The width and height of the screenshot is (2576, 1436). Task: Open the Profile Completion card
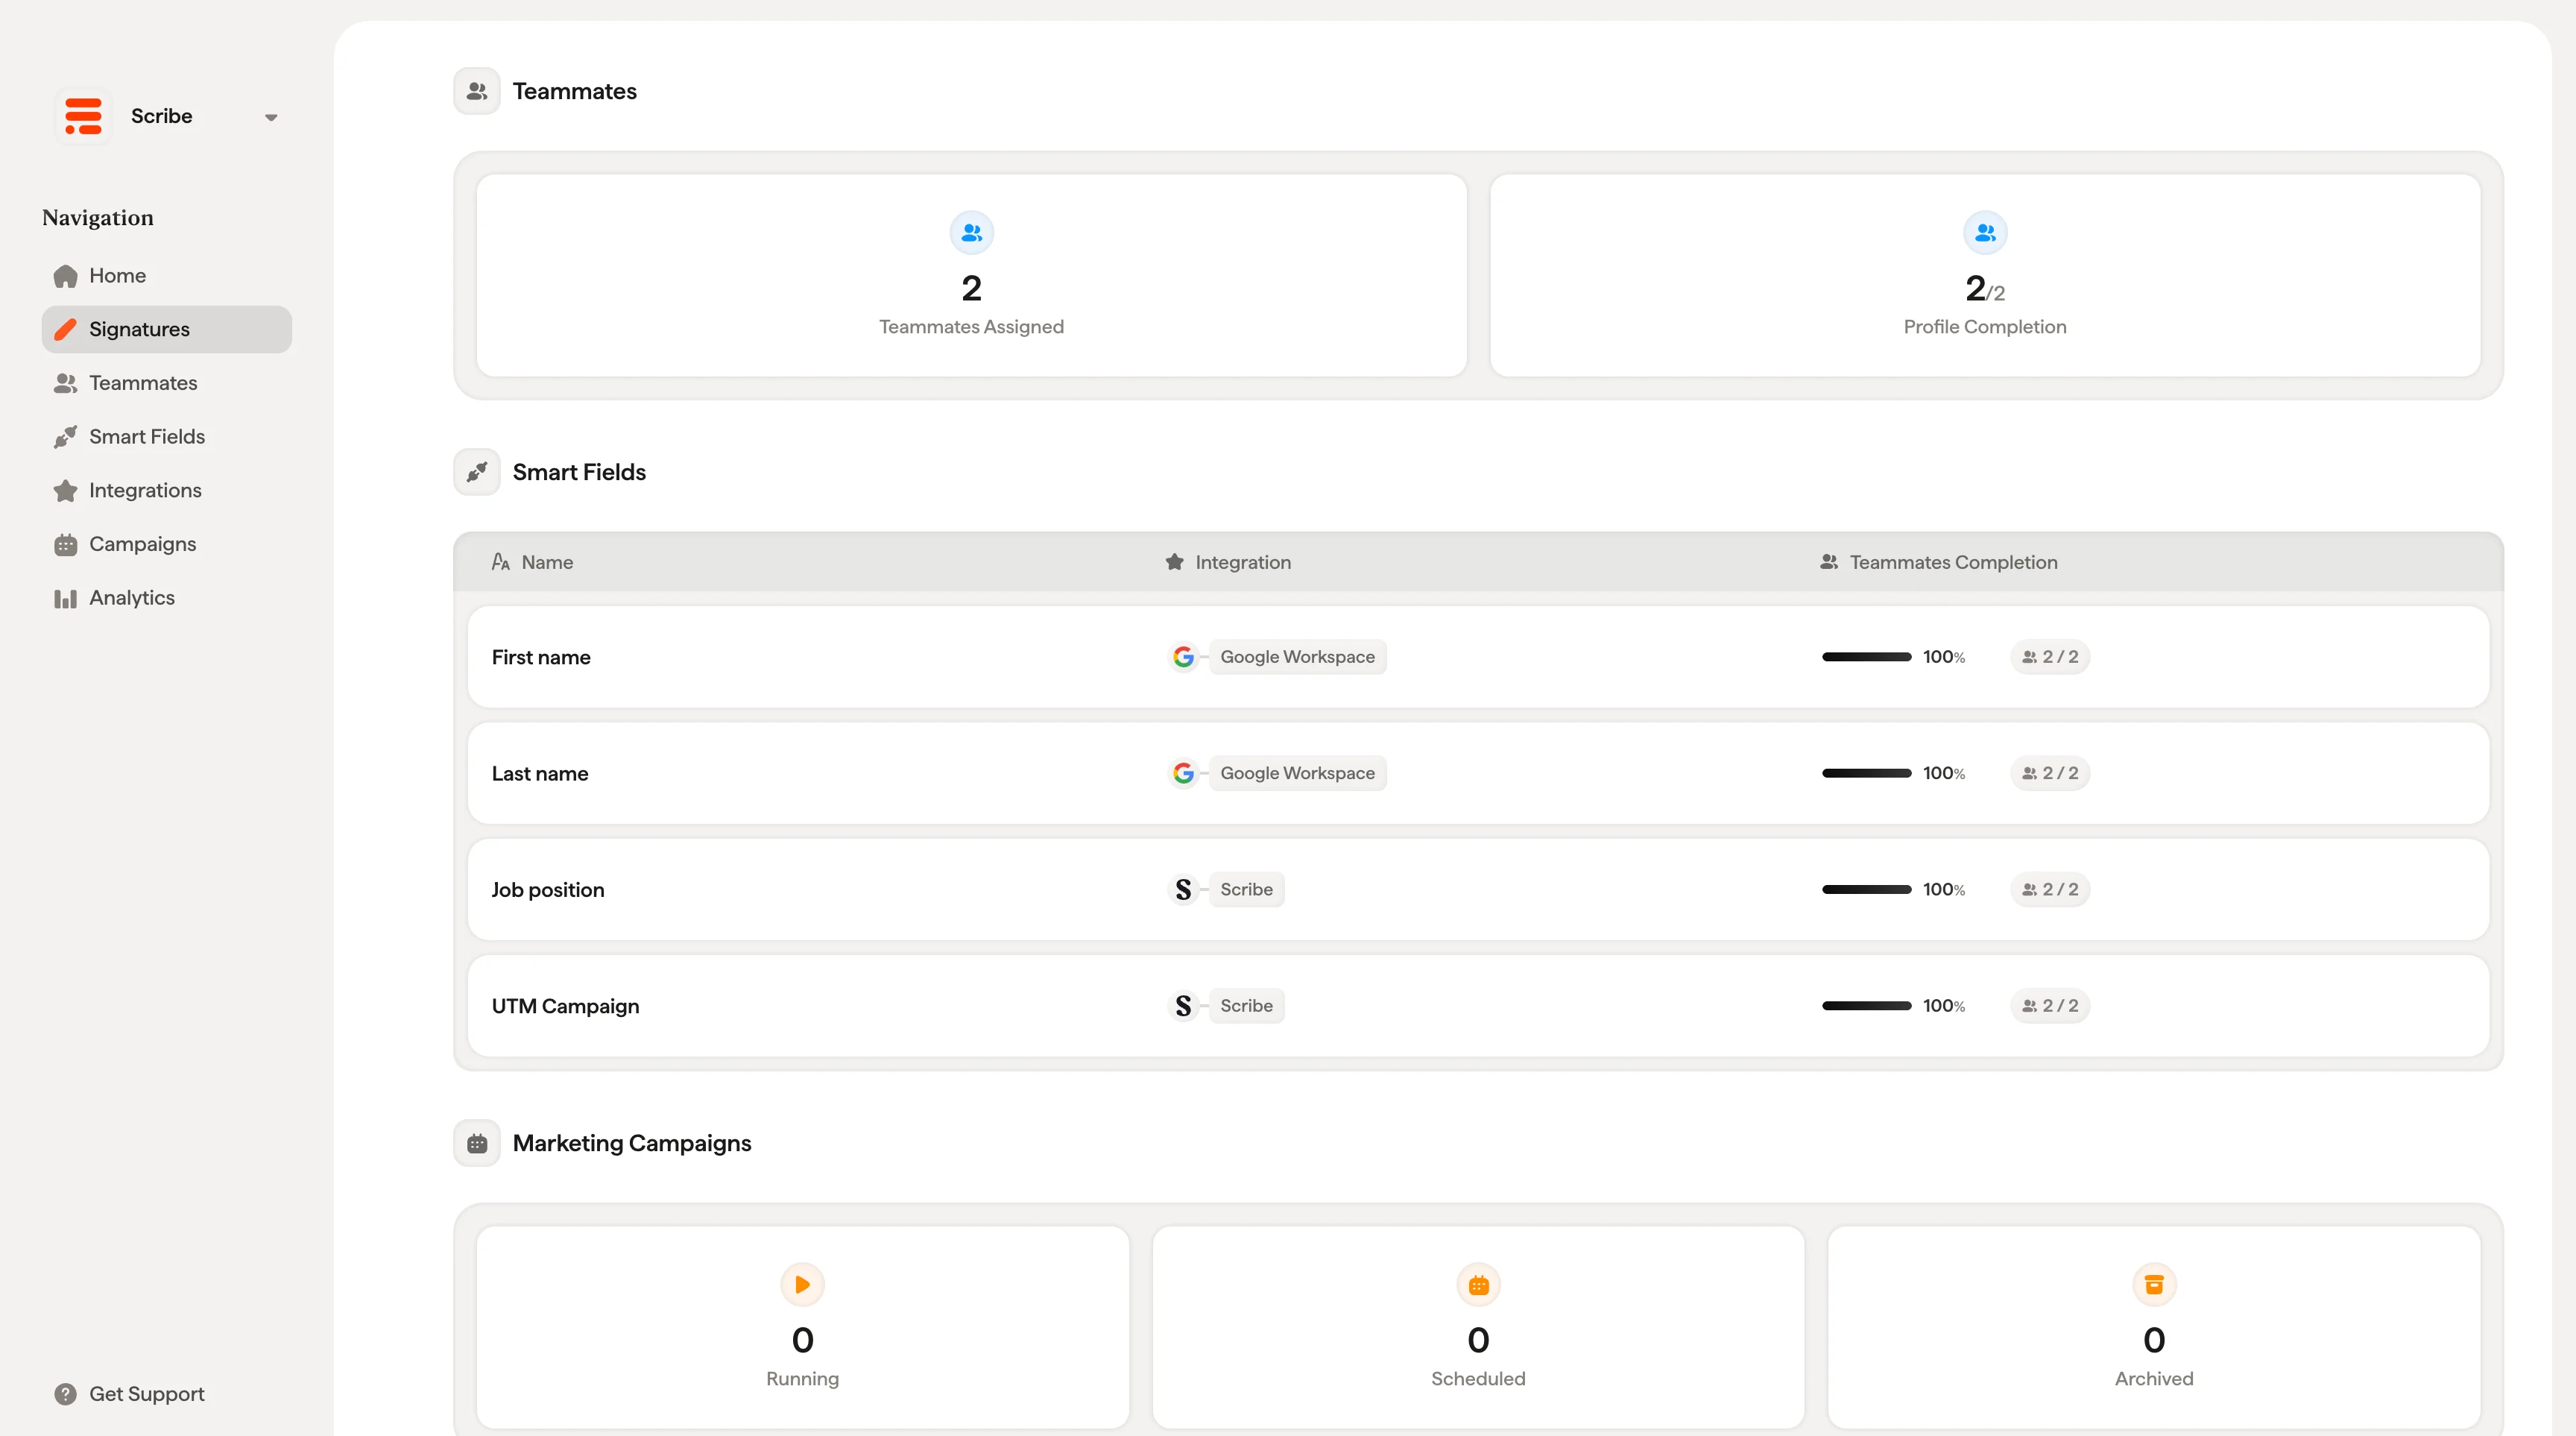point(1985,275)
